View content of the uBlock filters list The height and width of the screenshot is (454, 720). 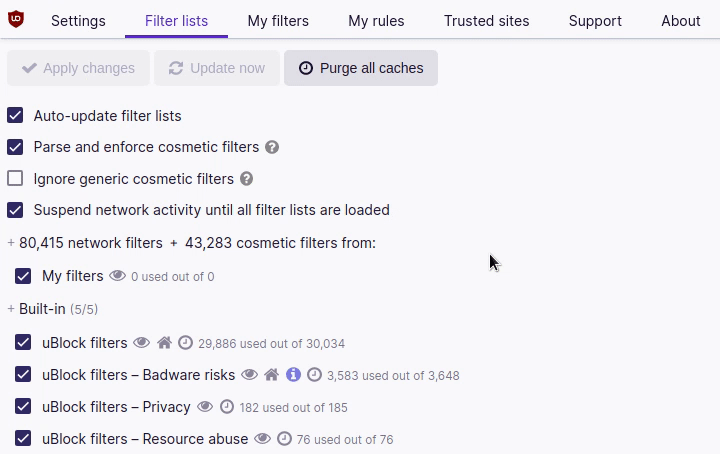(x=141, y=343)
